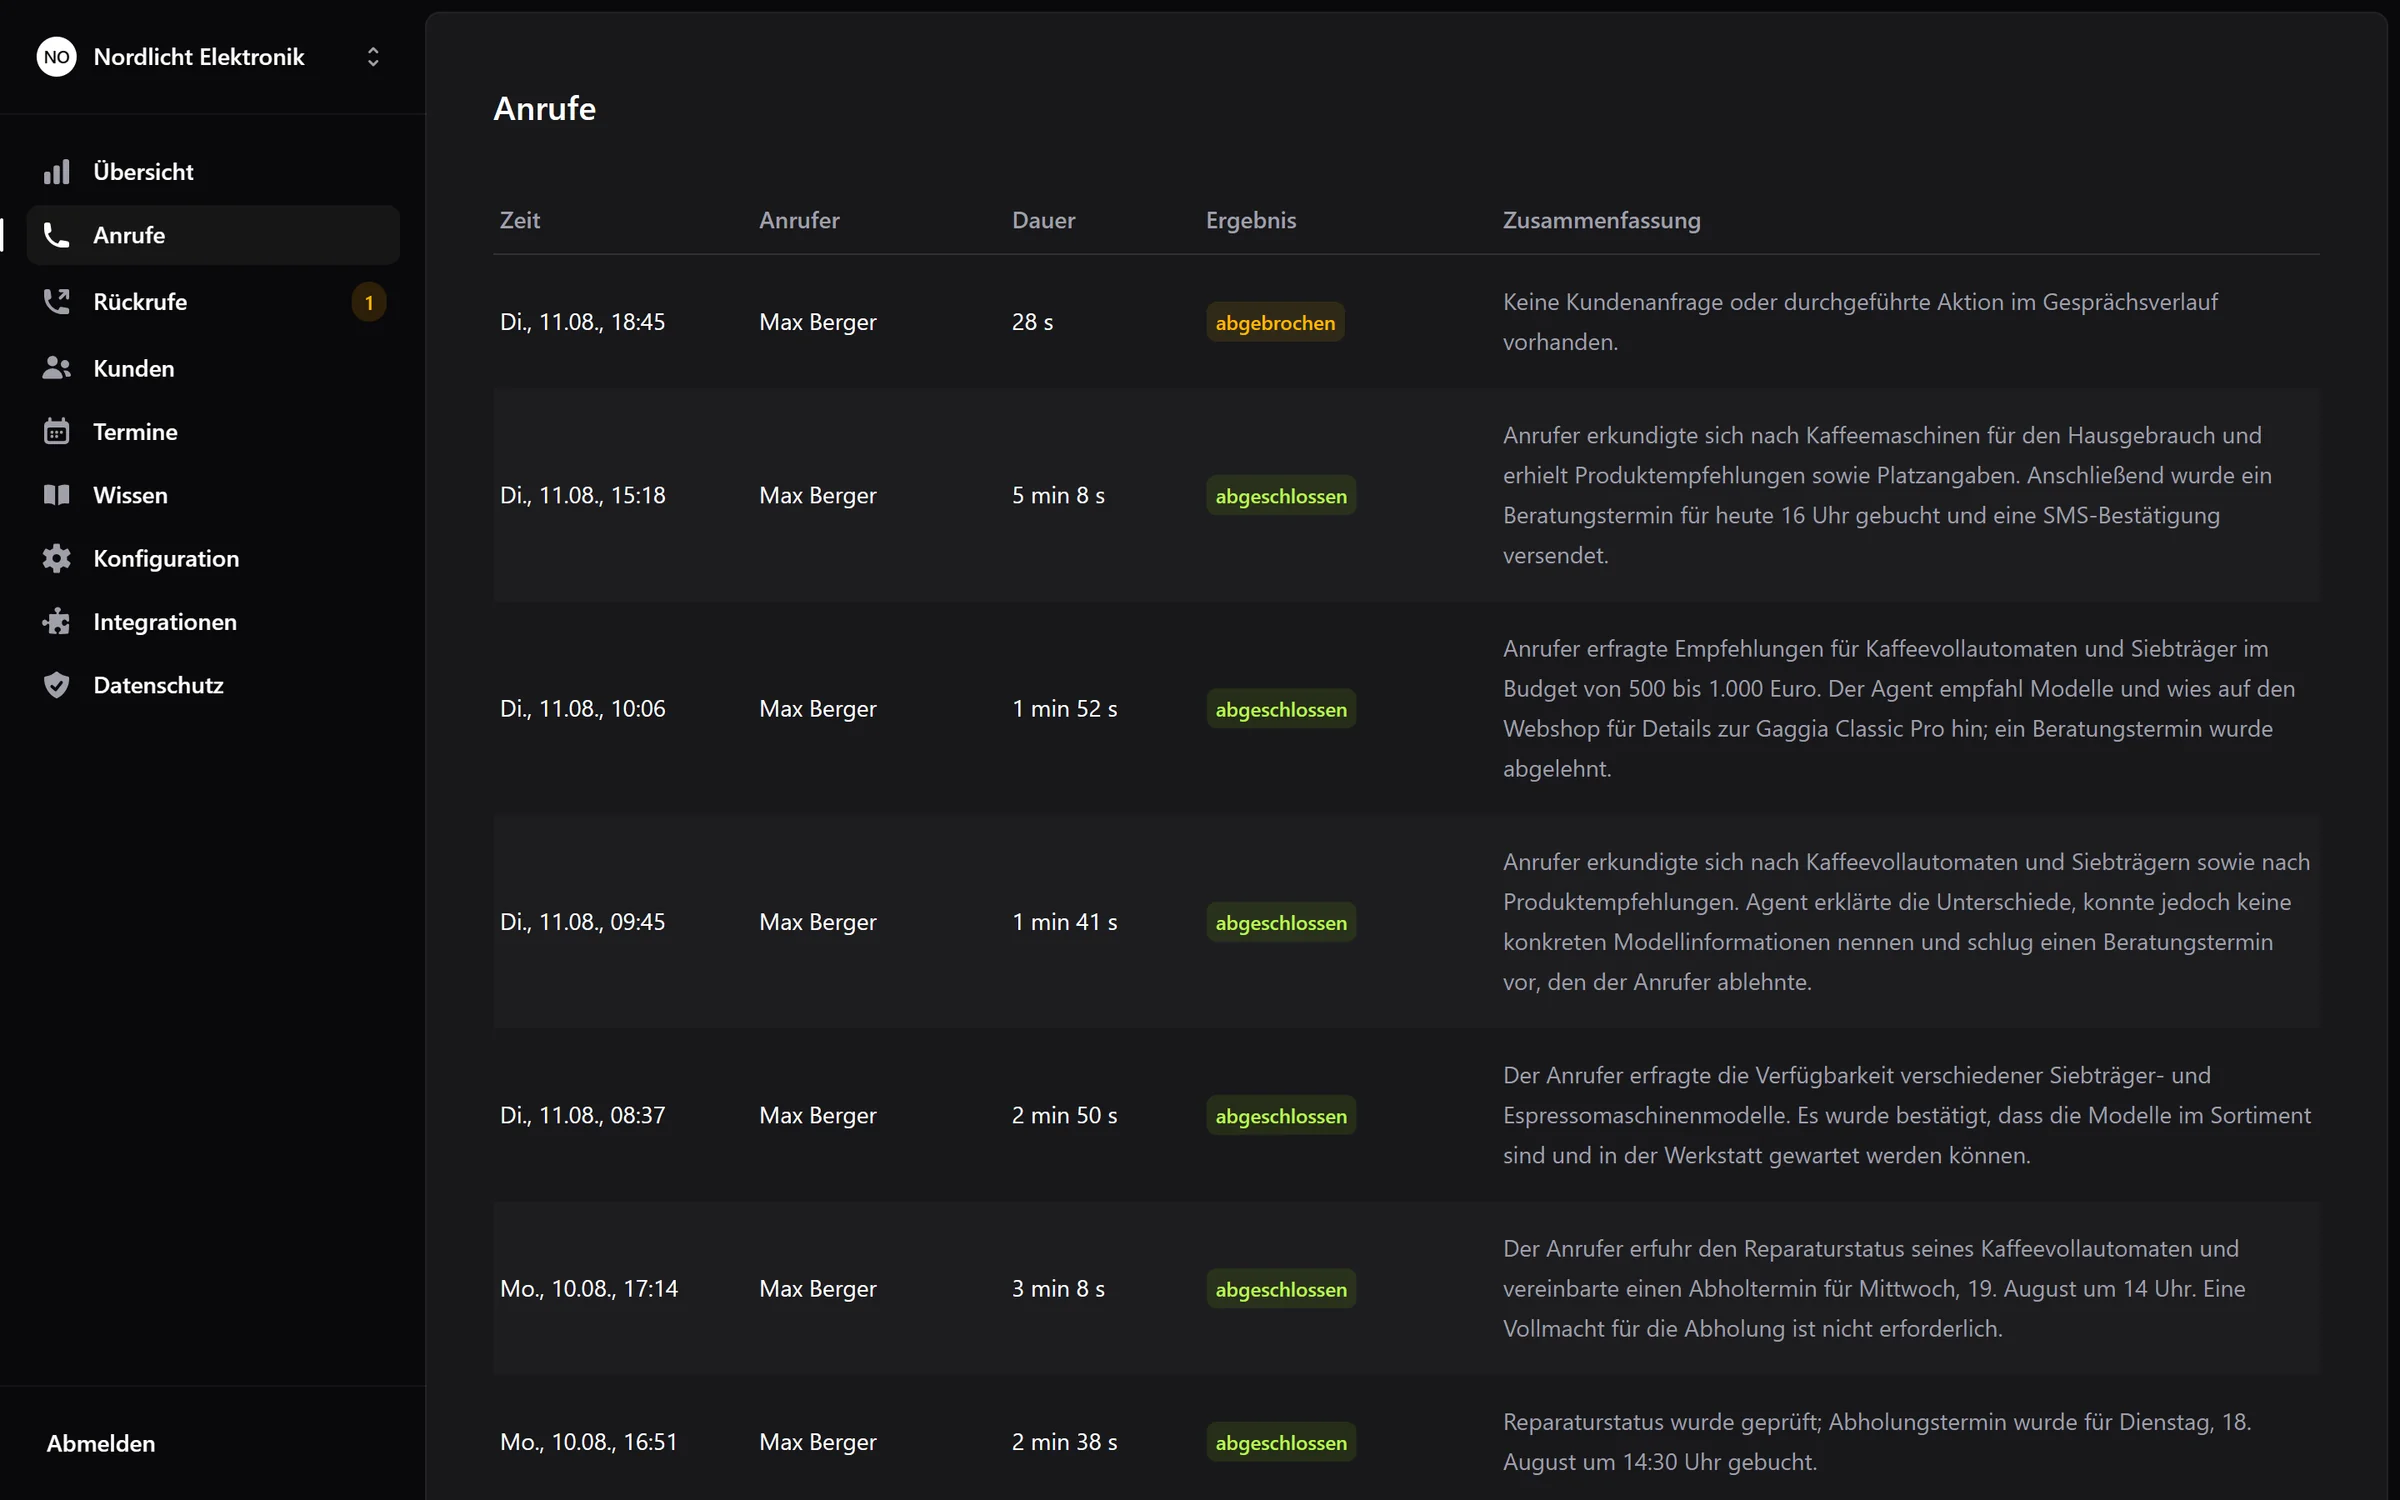Click the Kunden people icon
The width and height of the screenshot is (2400, 1500).
57,368
